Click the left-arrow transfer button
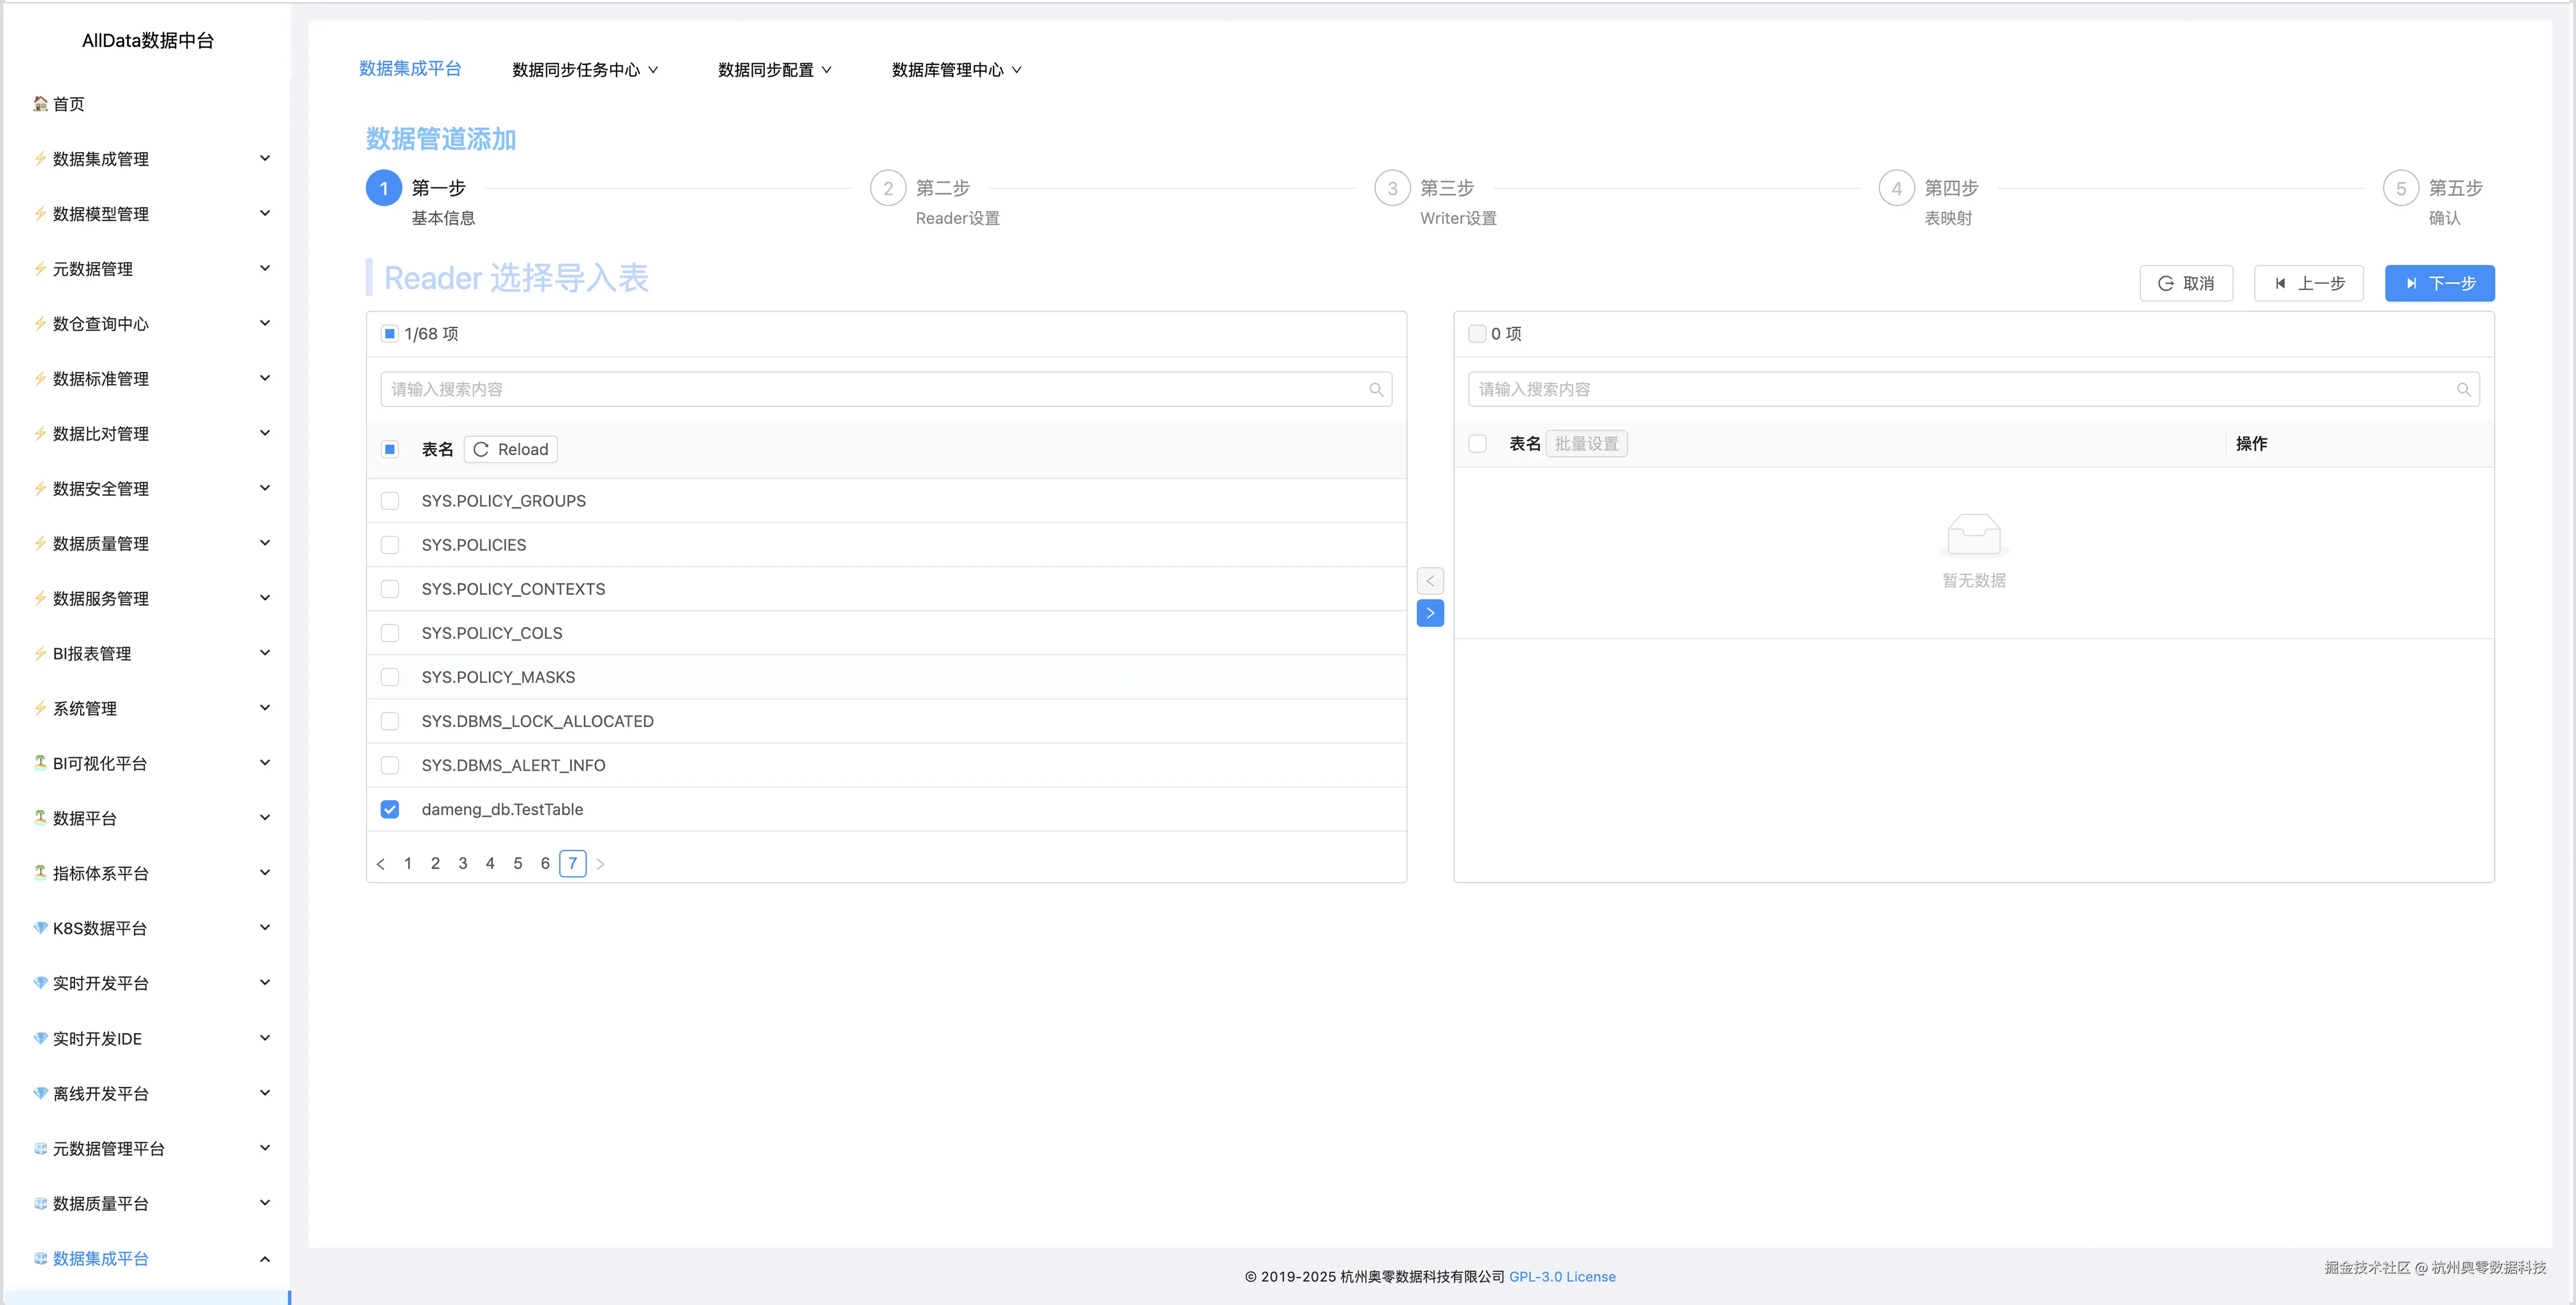Viewport: 2576px width, 1305px height. (1430, 580)
